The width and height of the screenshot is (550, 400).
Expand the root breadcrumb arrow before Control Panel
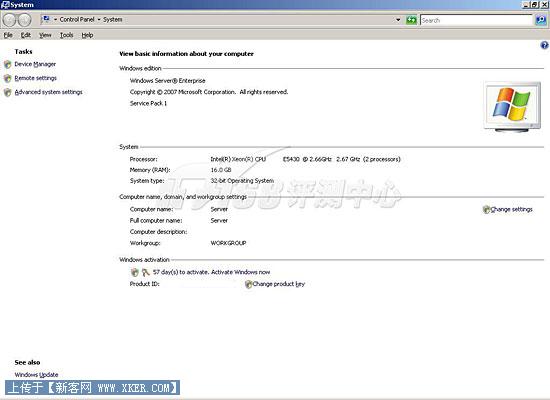[55, 20]
